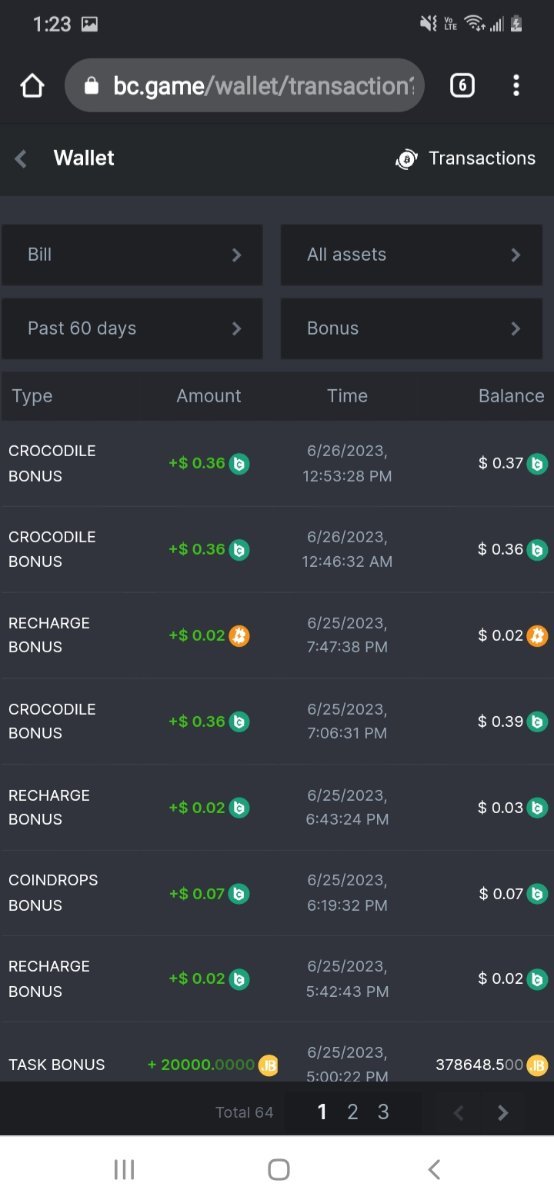Tap the bc.game URL address field
554x1200 pixels.
pos(245,86)
